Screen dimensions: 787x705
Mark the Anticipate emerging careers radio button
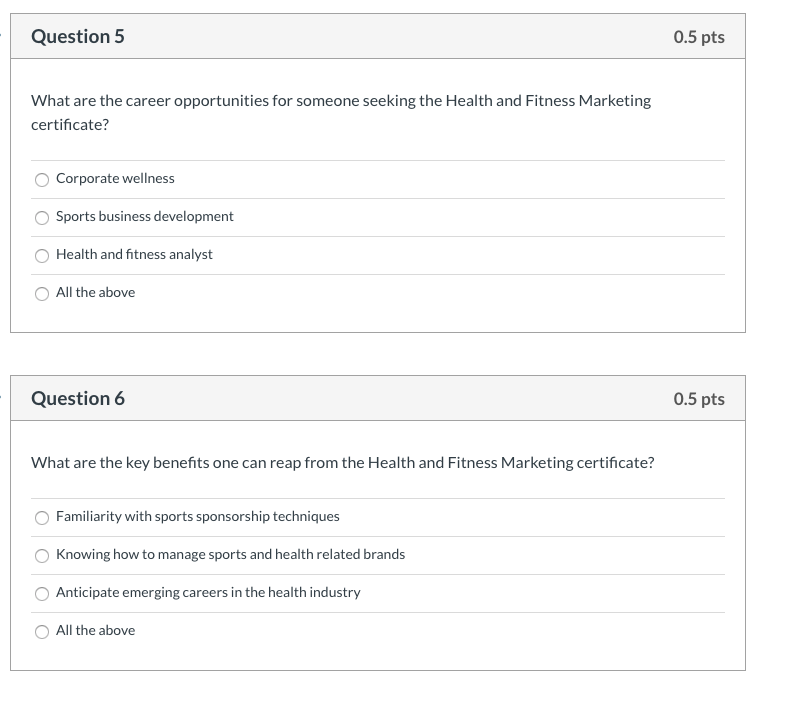(x=42, y=594)
